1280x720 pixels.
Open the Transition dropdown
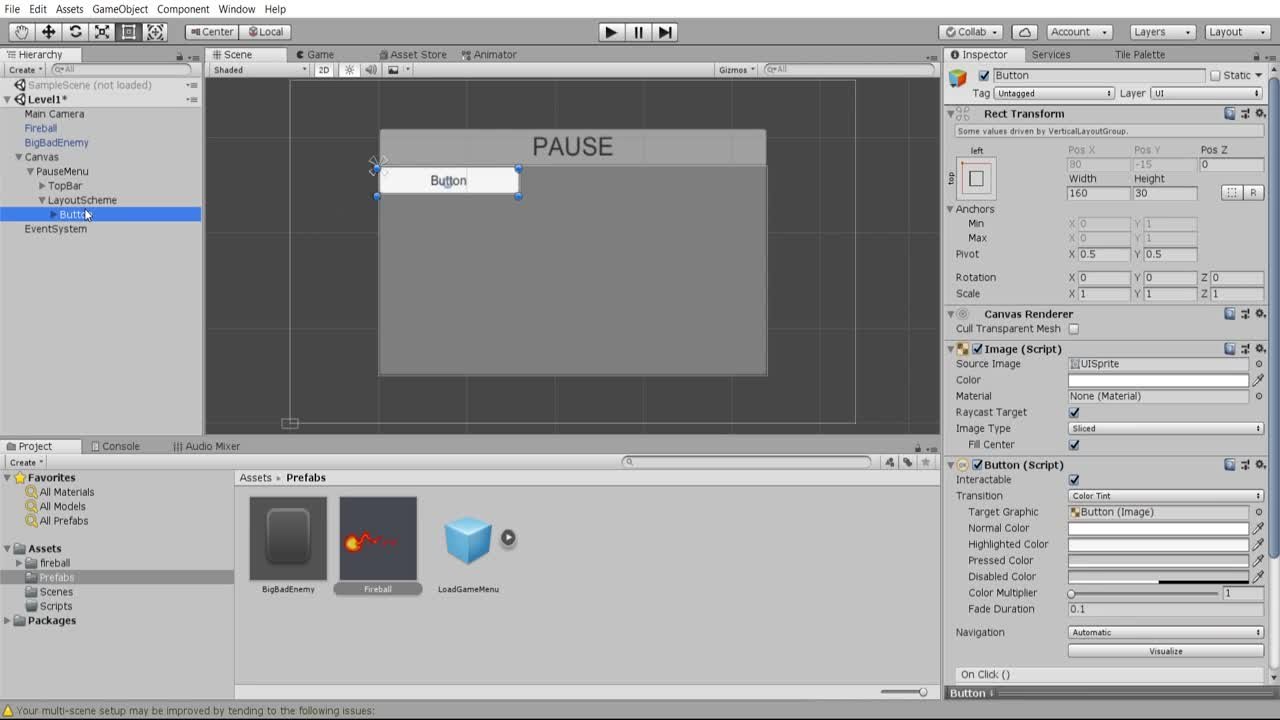[x=1165, y=496]
